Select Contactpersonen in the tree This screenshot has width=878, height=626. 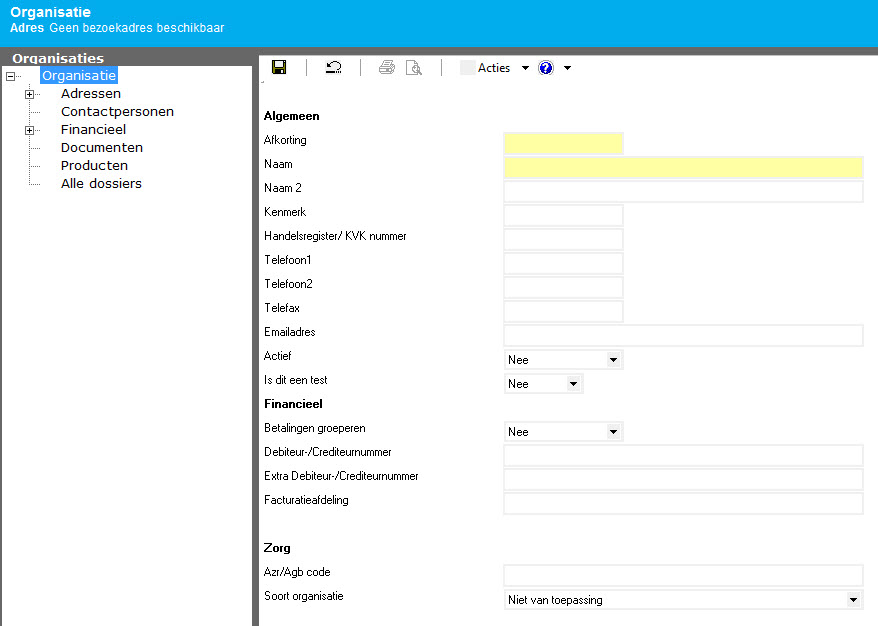[x=117, y=112]
